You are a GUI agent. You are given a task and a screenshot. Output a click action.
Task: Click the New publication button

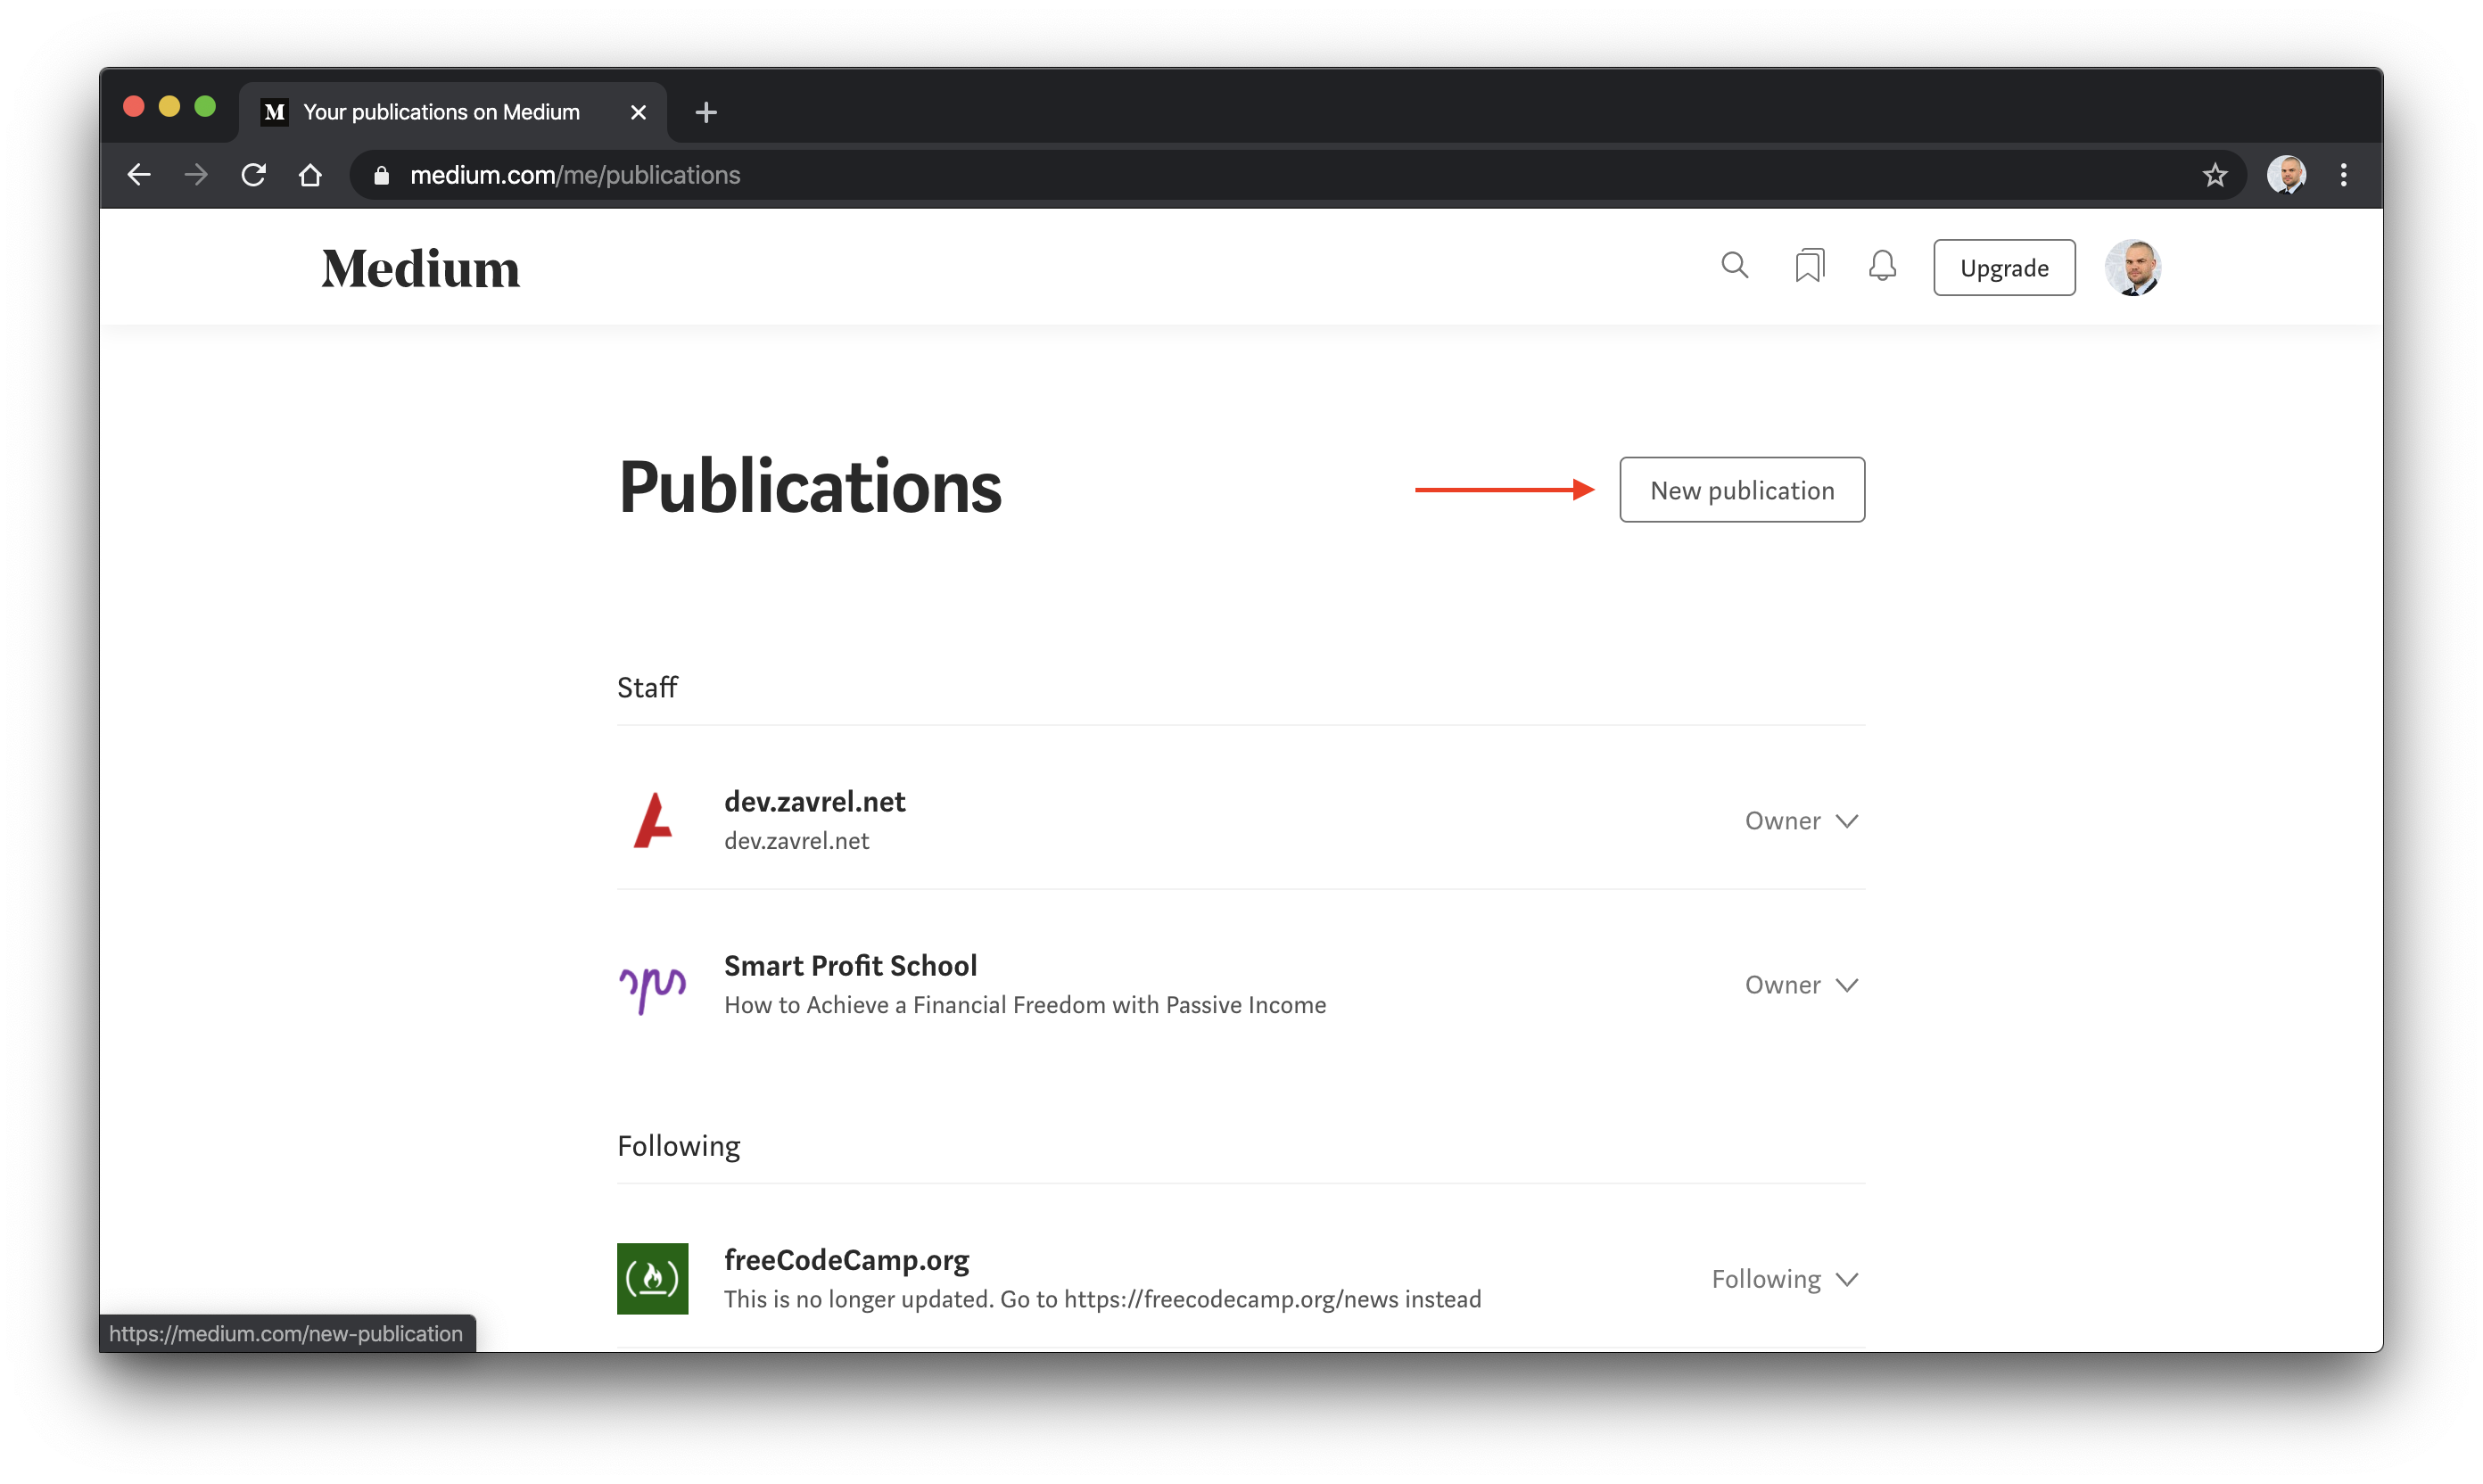coord(1741,489)
